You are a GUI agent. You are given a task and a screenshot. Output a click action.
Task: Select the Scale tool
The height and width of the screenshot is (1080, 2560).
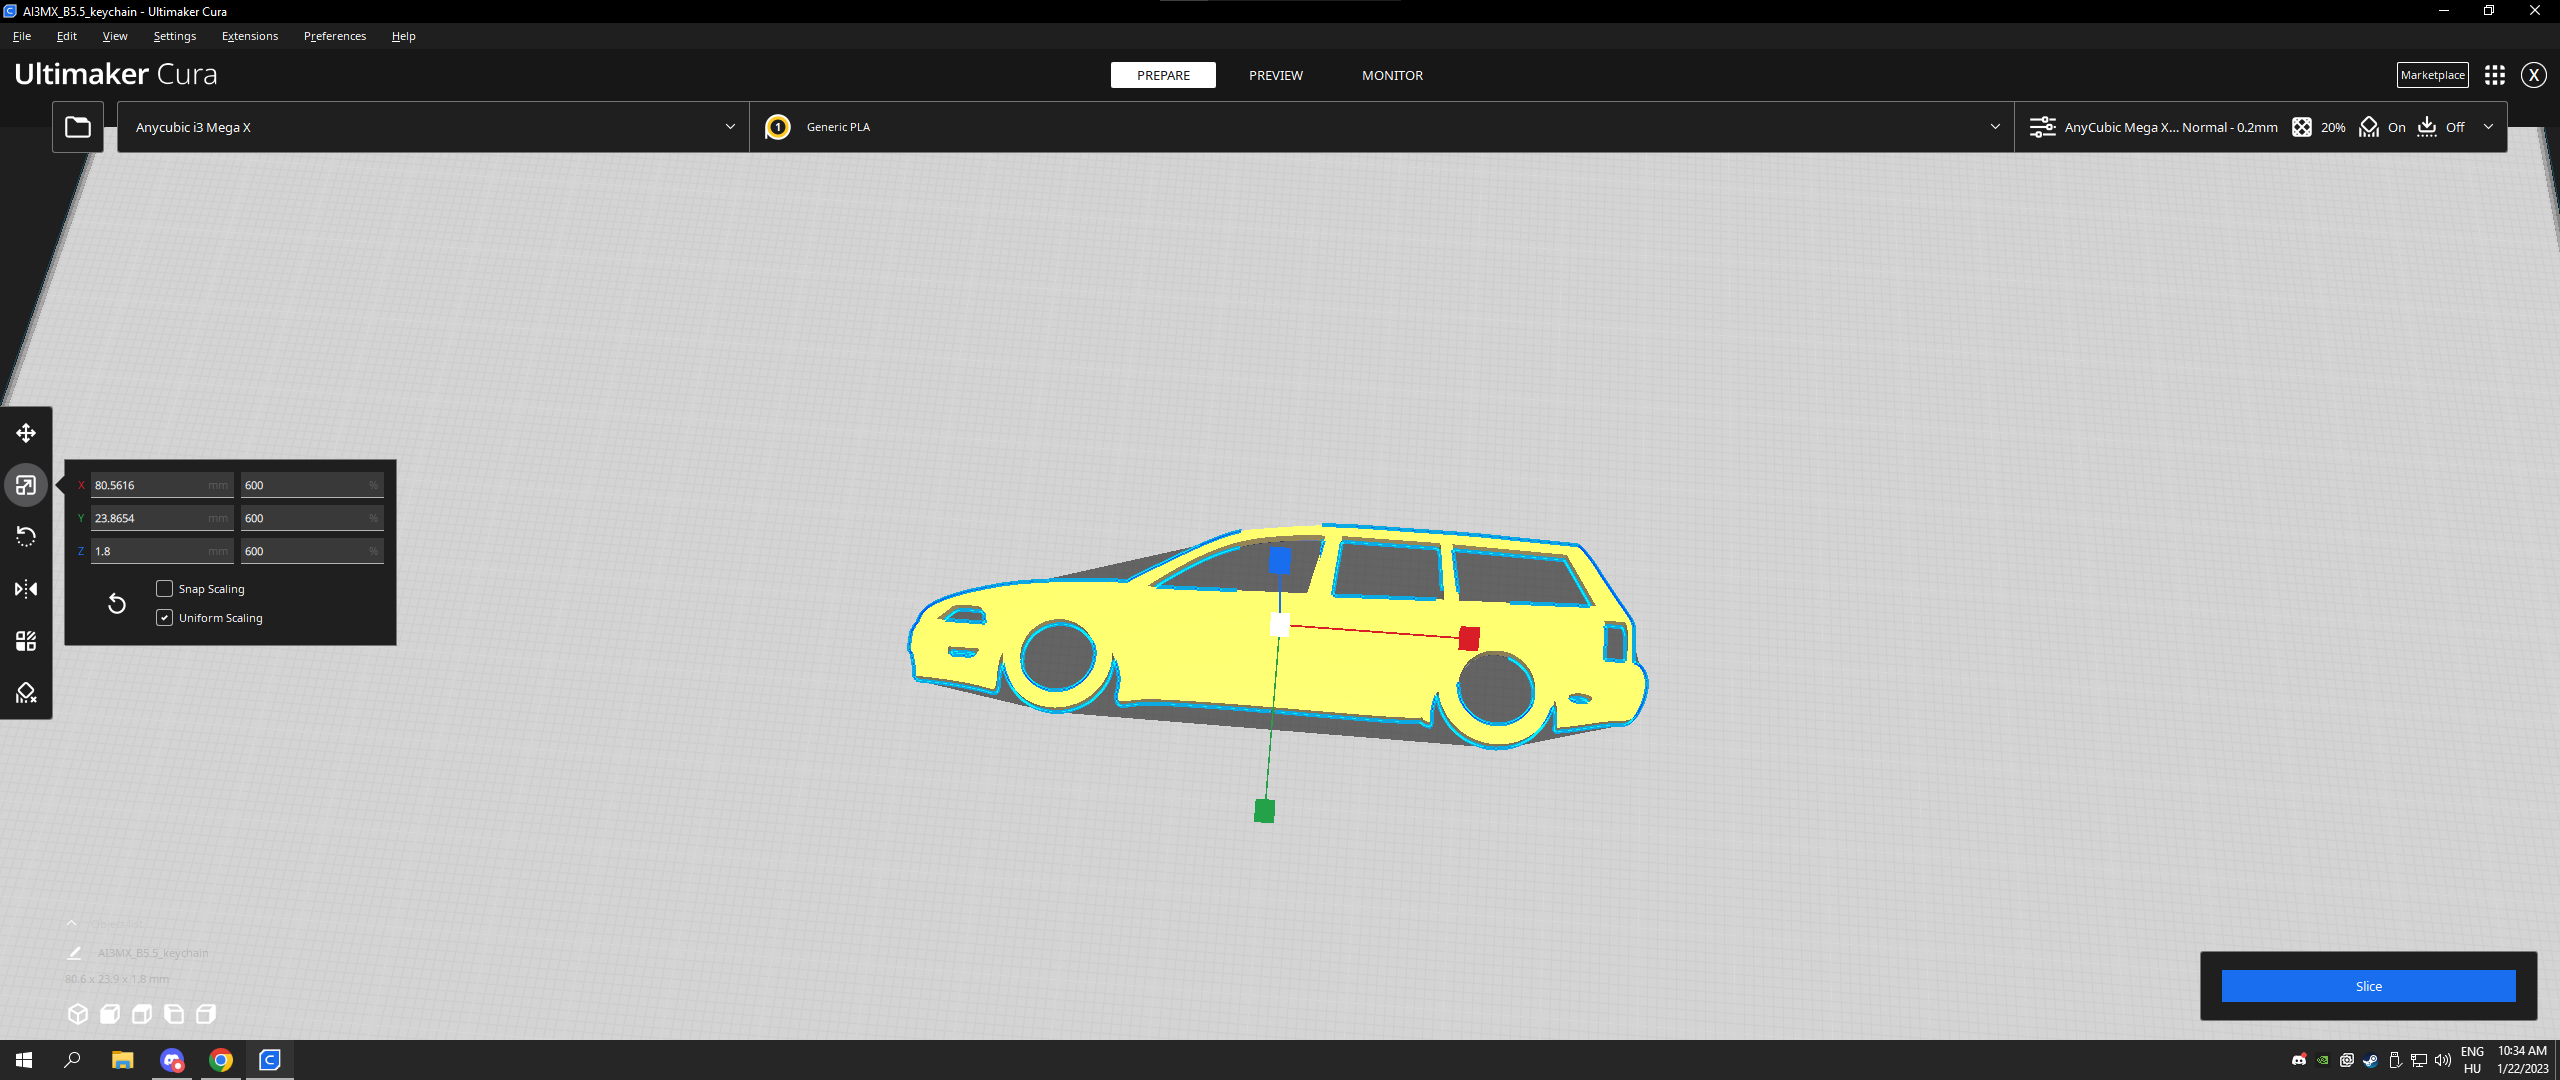tap(26, 485)
